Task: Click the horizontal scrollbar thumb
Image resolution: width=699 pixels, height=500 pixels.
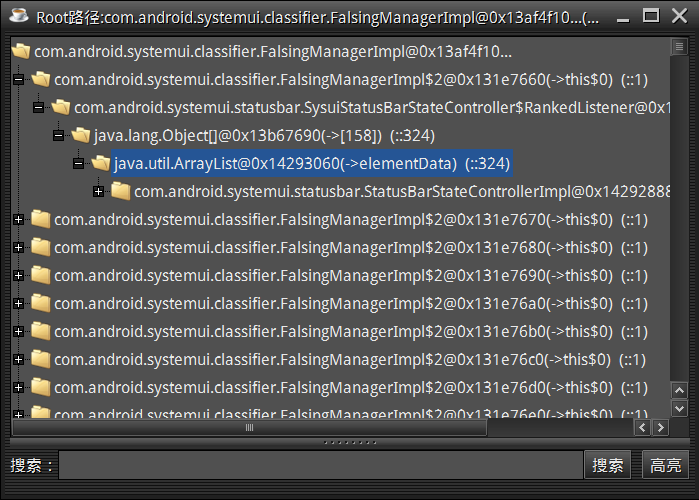Action: point(250,428)
